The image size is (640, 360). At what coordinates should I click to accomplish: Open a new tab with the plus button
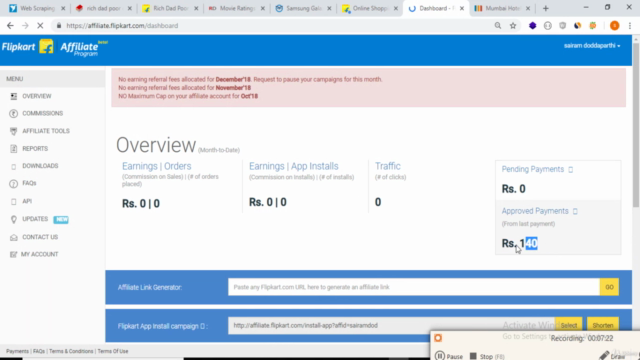pyautogui.click(x=546, y=8)
